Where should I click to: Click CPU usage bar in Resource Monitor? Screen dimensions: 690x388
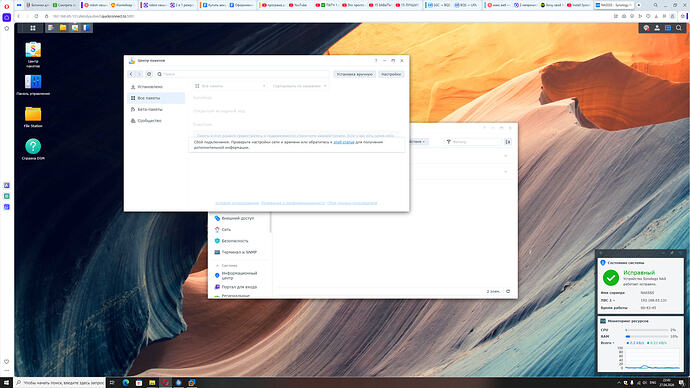[646, 330]
